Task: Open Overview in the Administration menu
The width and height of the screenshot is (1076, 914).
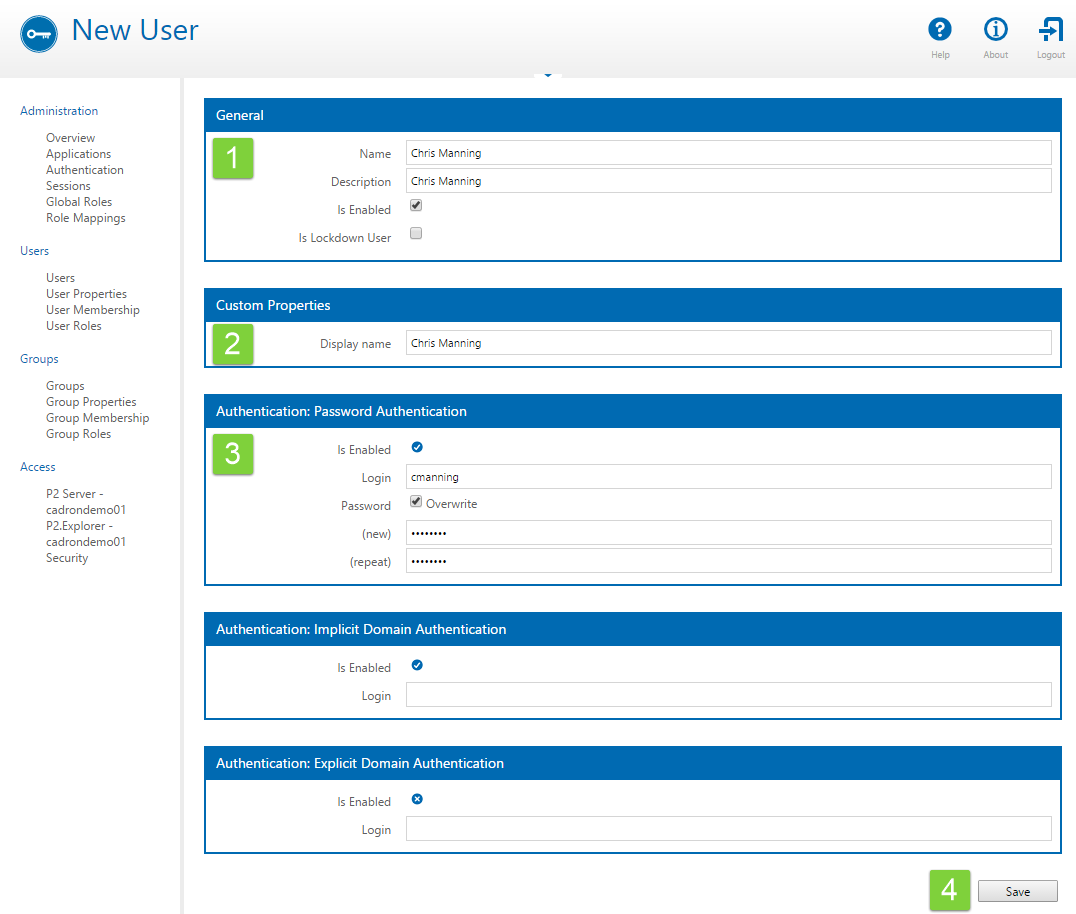Action: tap(70, 138)
